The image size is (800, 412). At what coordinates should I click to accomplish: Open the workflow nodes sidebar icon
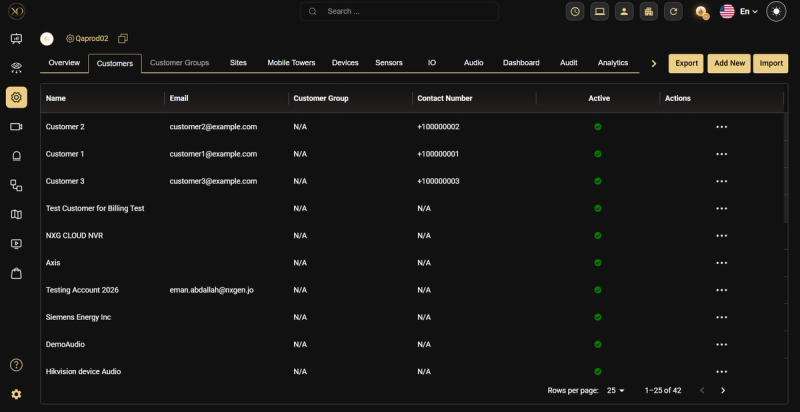16,185
